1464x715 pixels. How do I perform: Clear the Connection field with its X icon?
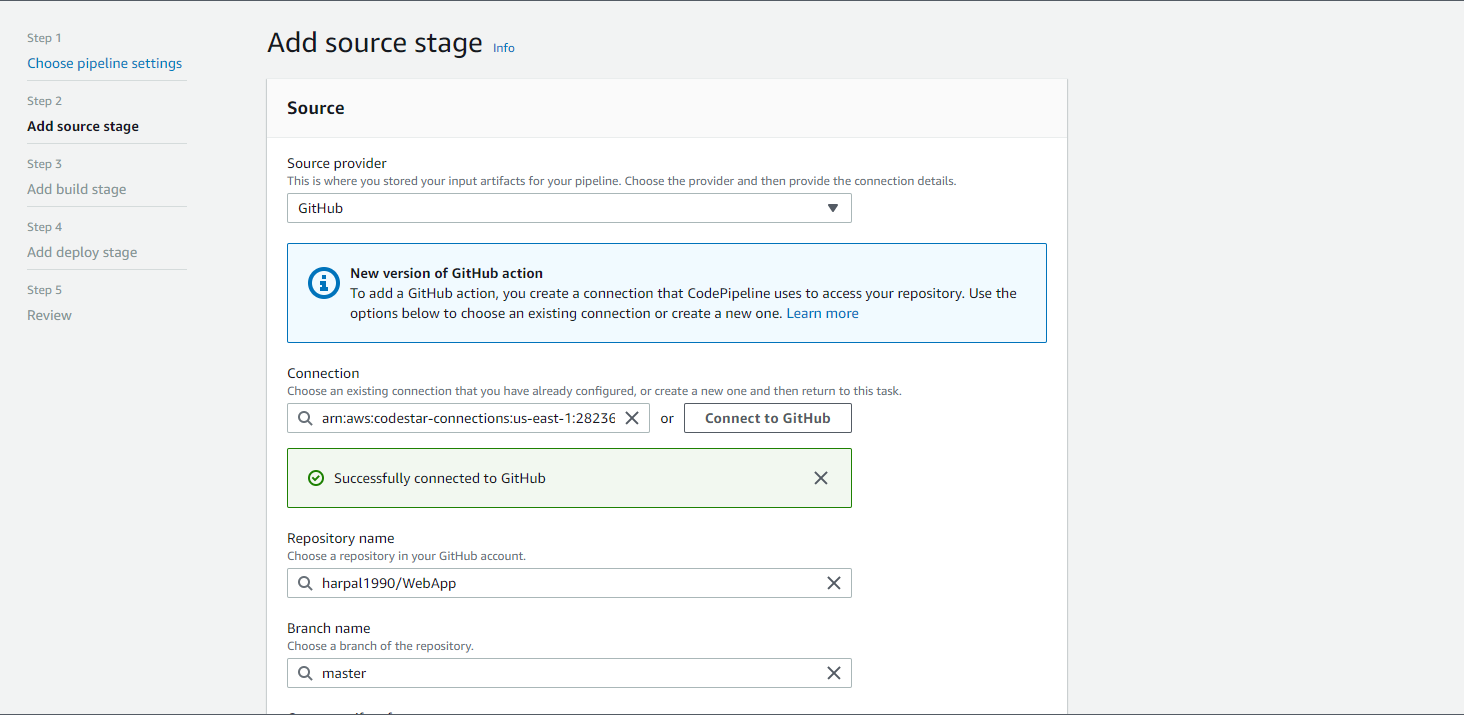tap(632, 418)
